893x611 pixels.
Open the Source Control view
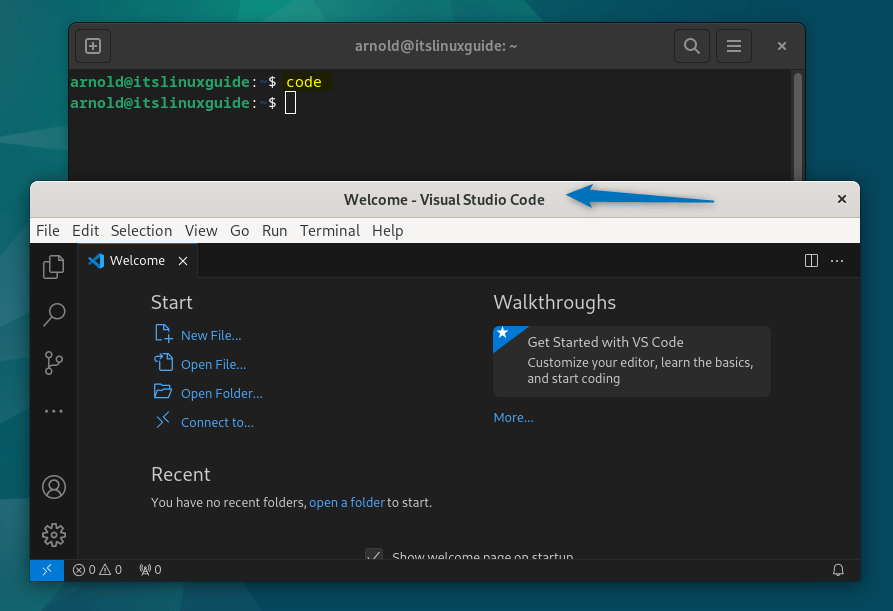click(53, 363)
